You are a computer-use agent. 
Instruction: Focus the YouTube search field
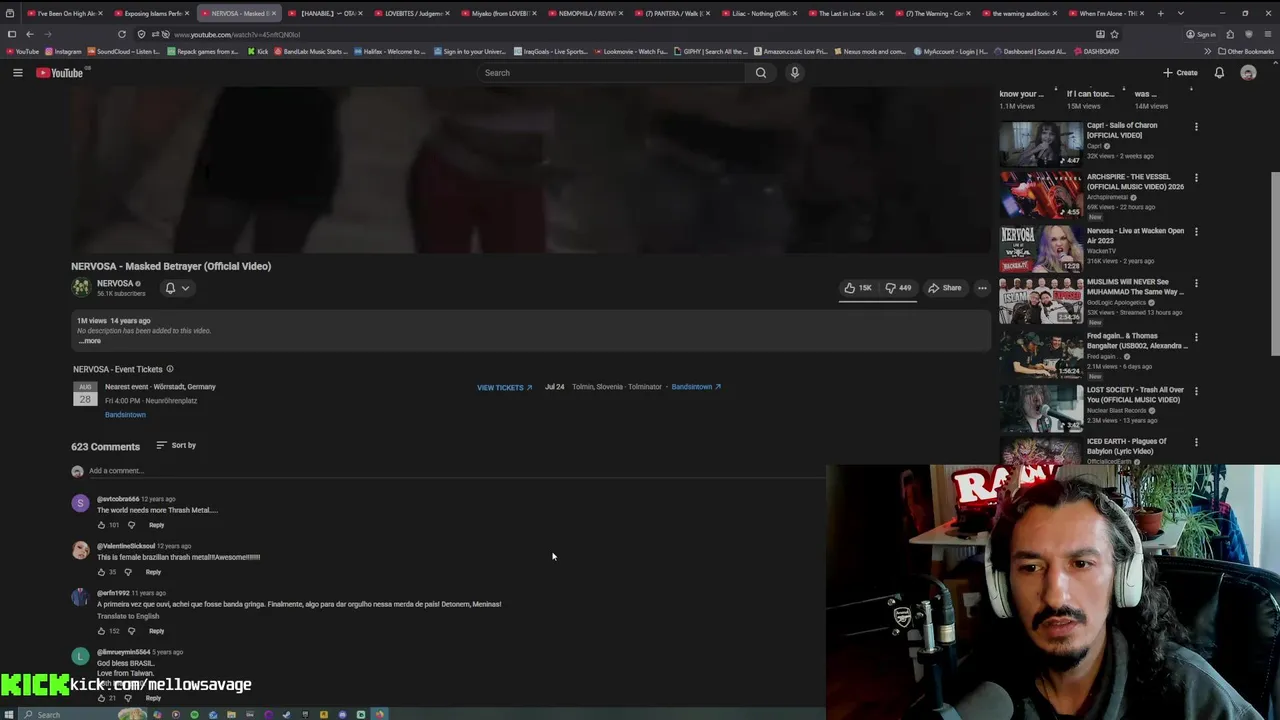point(612,72)
